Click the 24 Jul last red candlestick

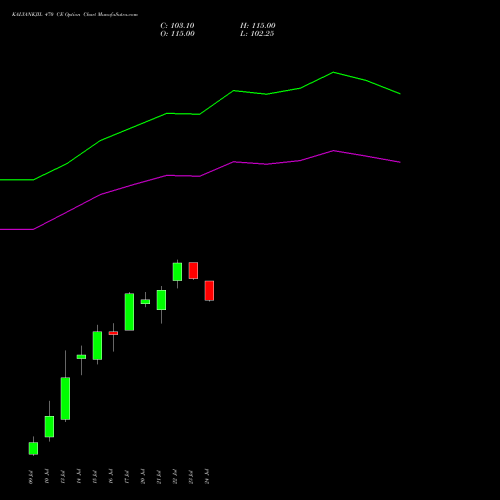(209, 291)
